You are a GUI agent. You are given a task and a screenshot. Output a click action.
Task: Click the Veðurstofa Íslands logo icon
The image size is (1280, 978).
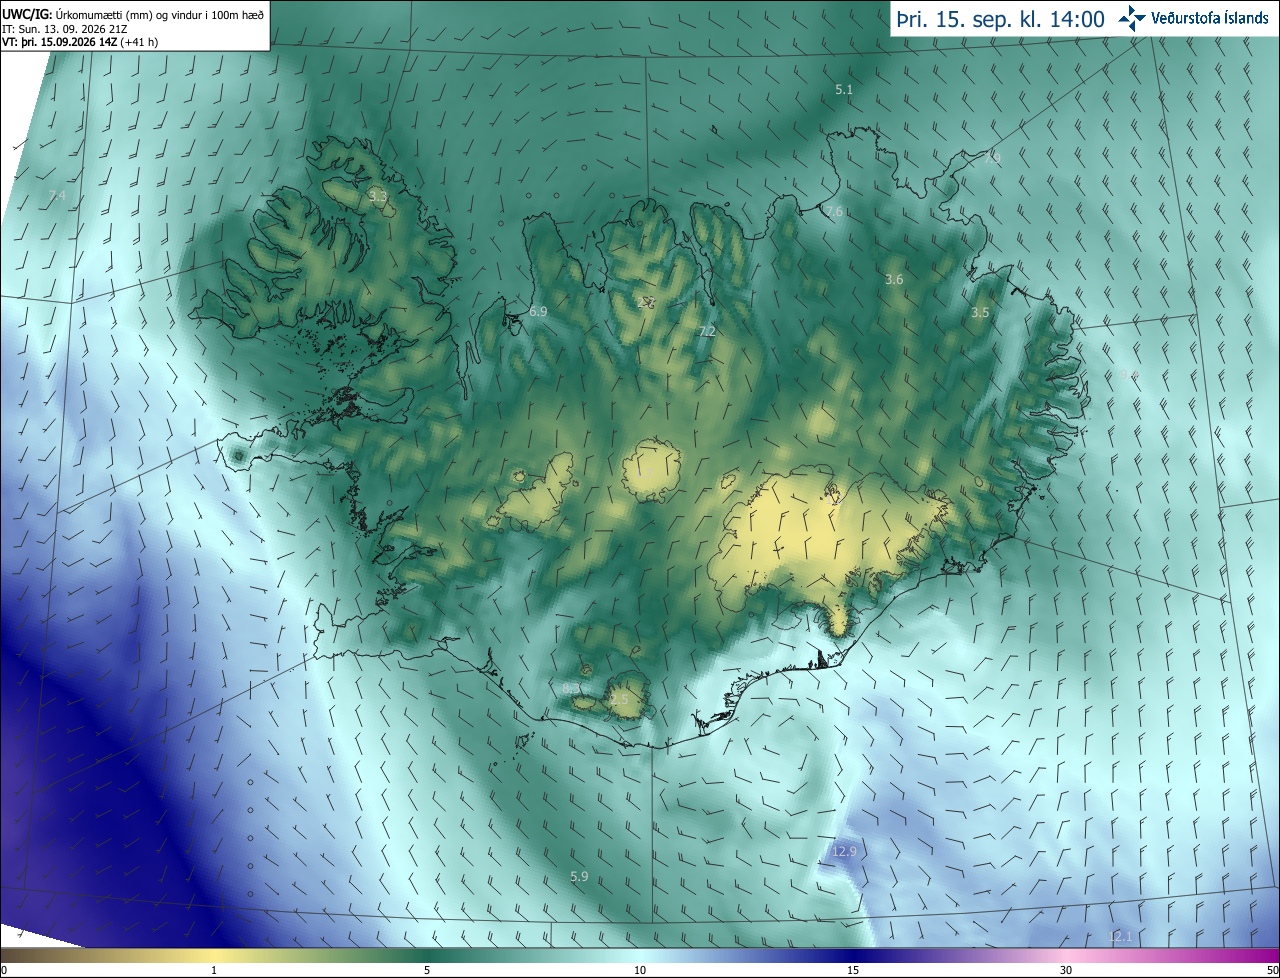coord(1132,17)
